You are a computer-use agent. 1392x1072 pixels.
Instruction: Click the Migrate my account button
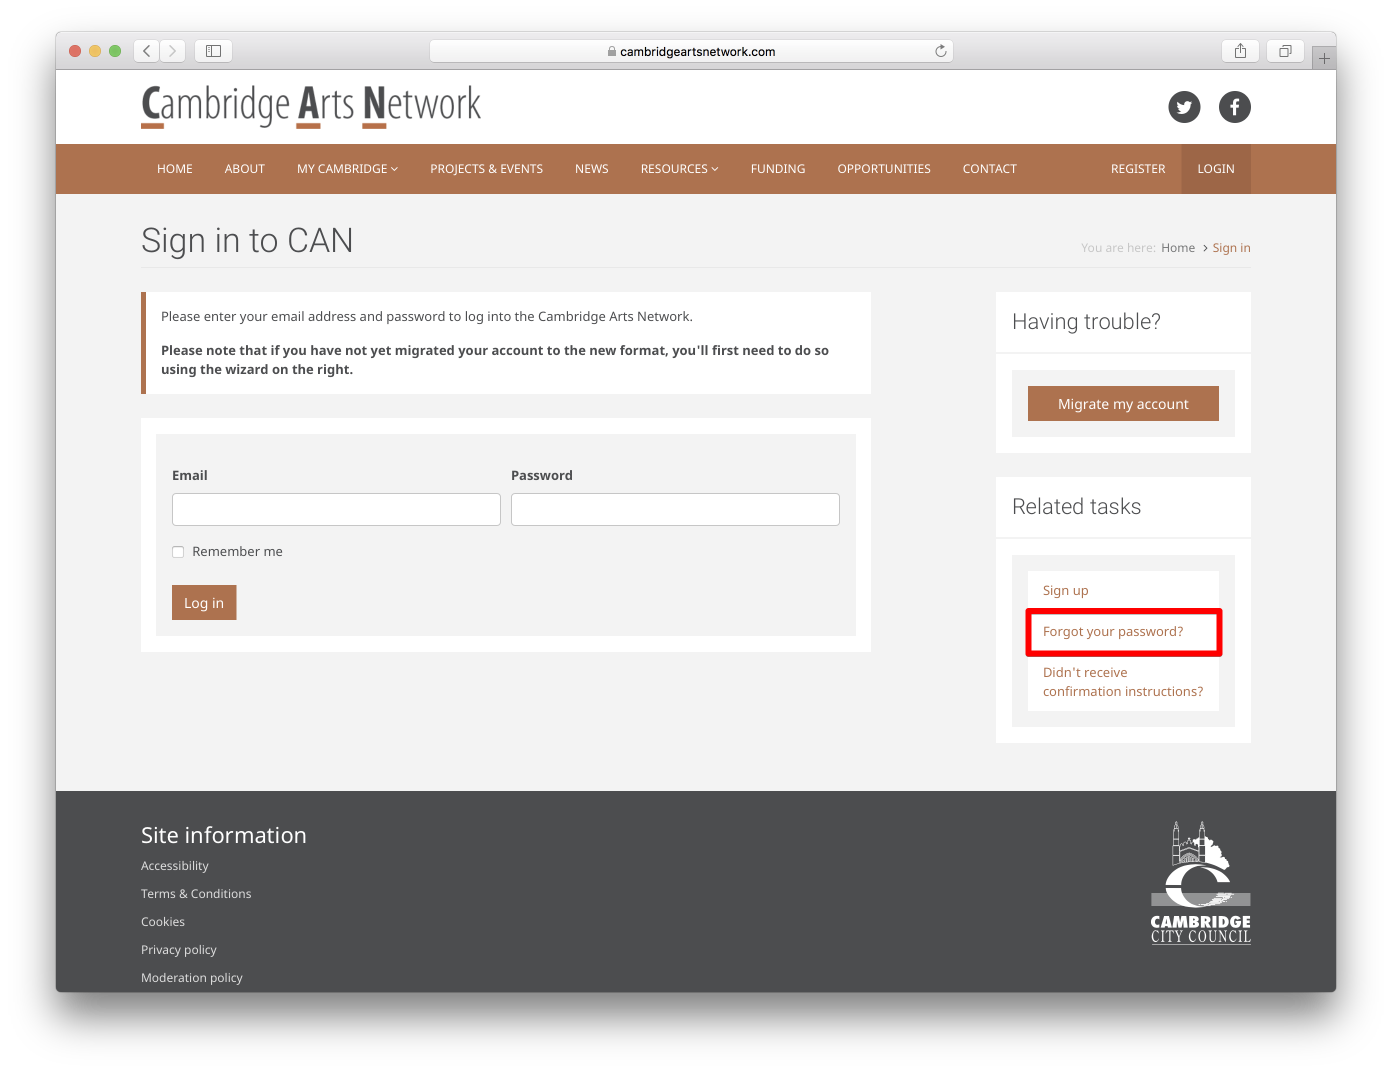[x=1123, y=404]
